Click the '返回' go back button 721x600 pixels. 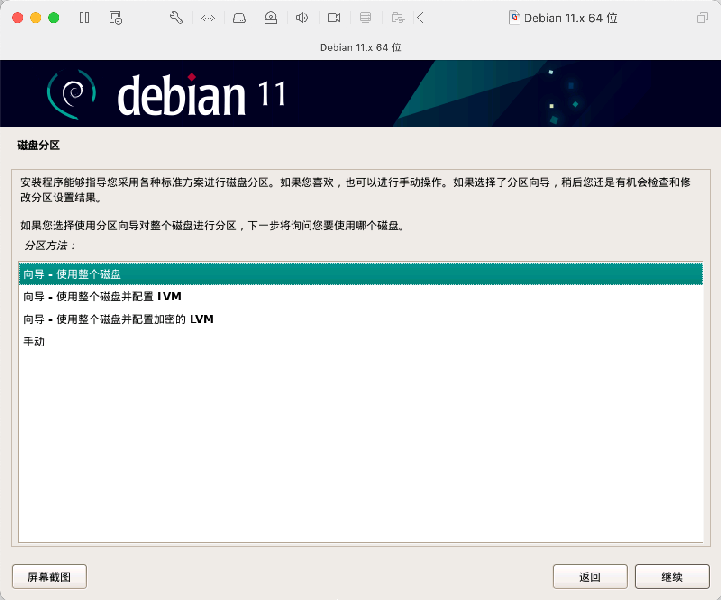point(590,577)
